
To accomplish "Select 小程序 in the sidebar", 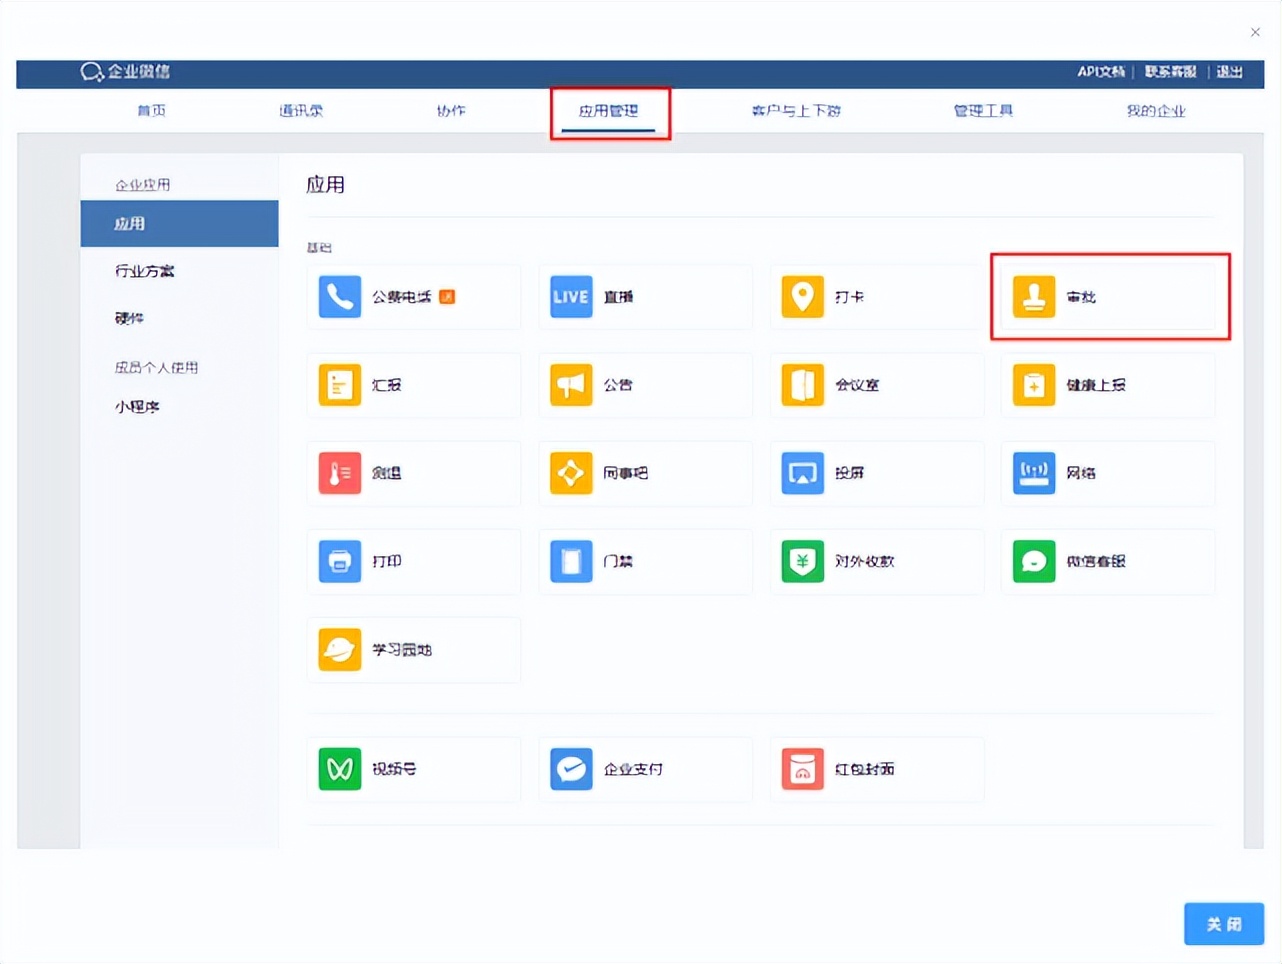I will pyautogui.click(x=137, y=406).
